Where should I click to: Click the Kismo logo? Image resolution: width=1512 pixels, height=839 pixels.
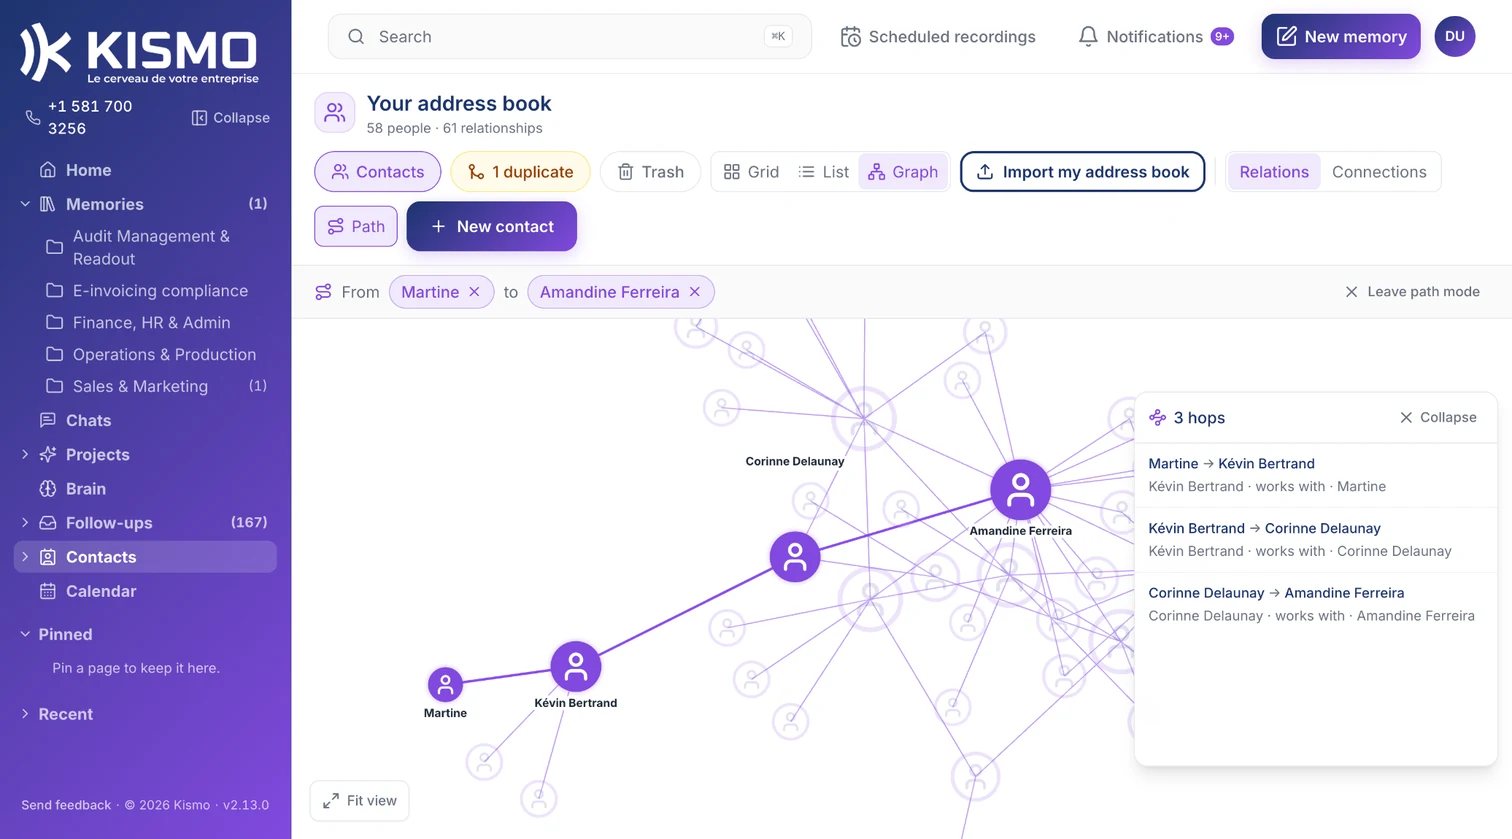139,53
